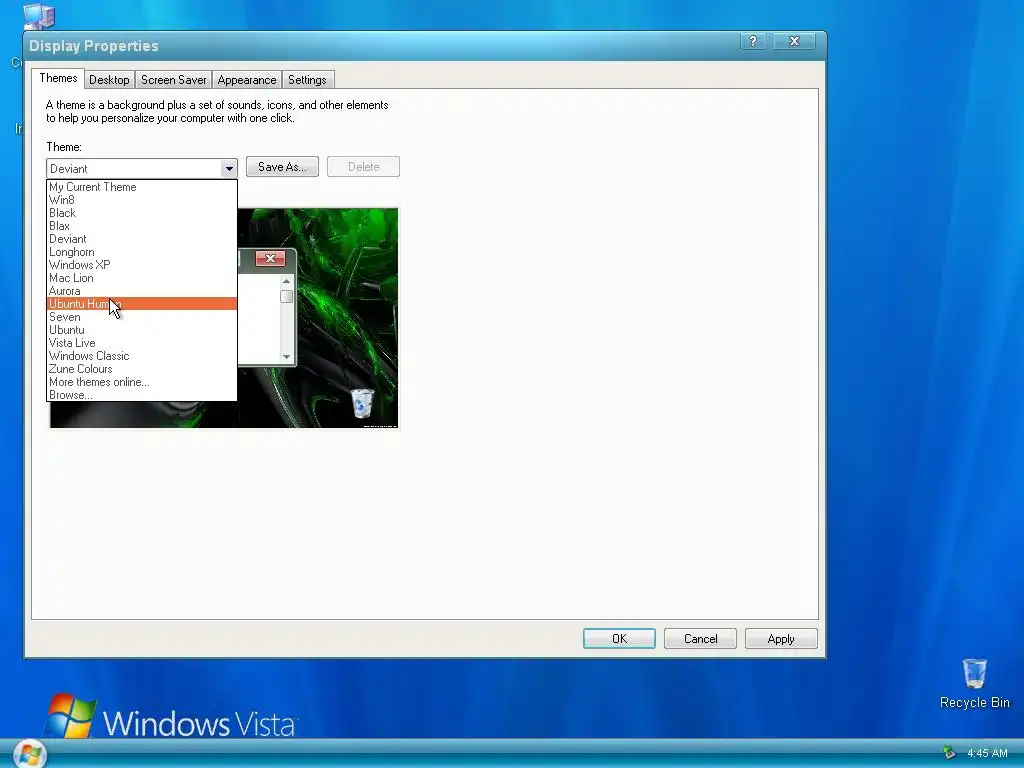Image resolution: width=1024 pixels, height=768 pixels.
Task: Click the Apply button
Action: tap(781, 639)
